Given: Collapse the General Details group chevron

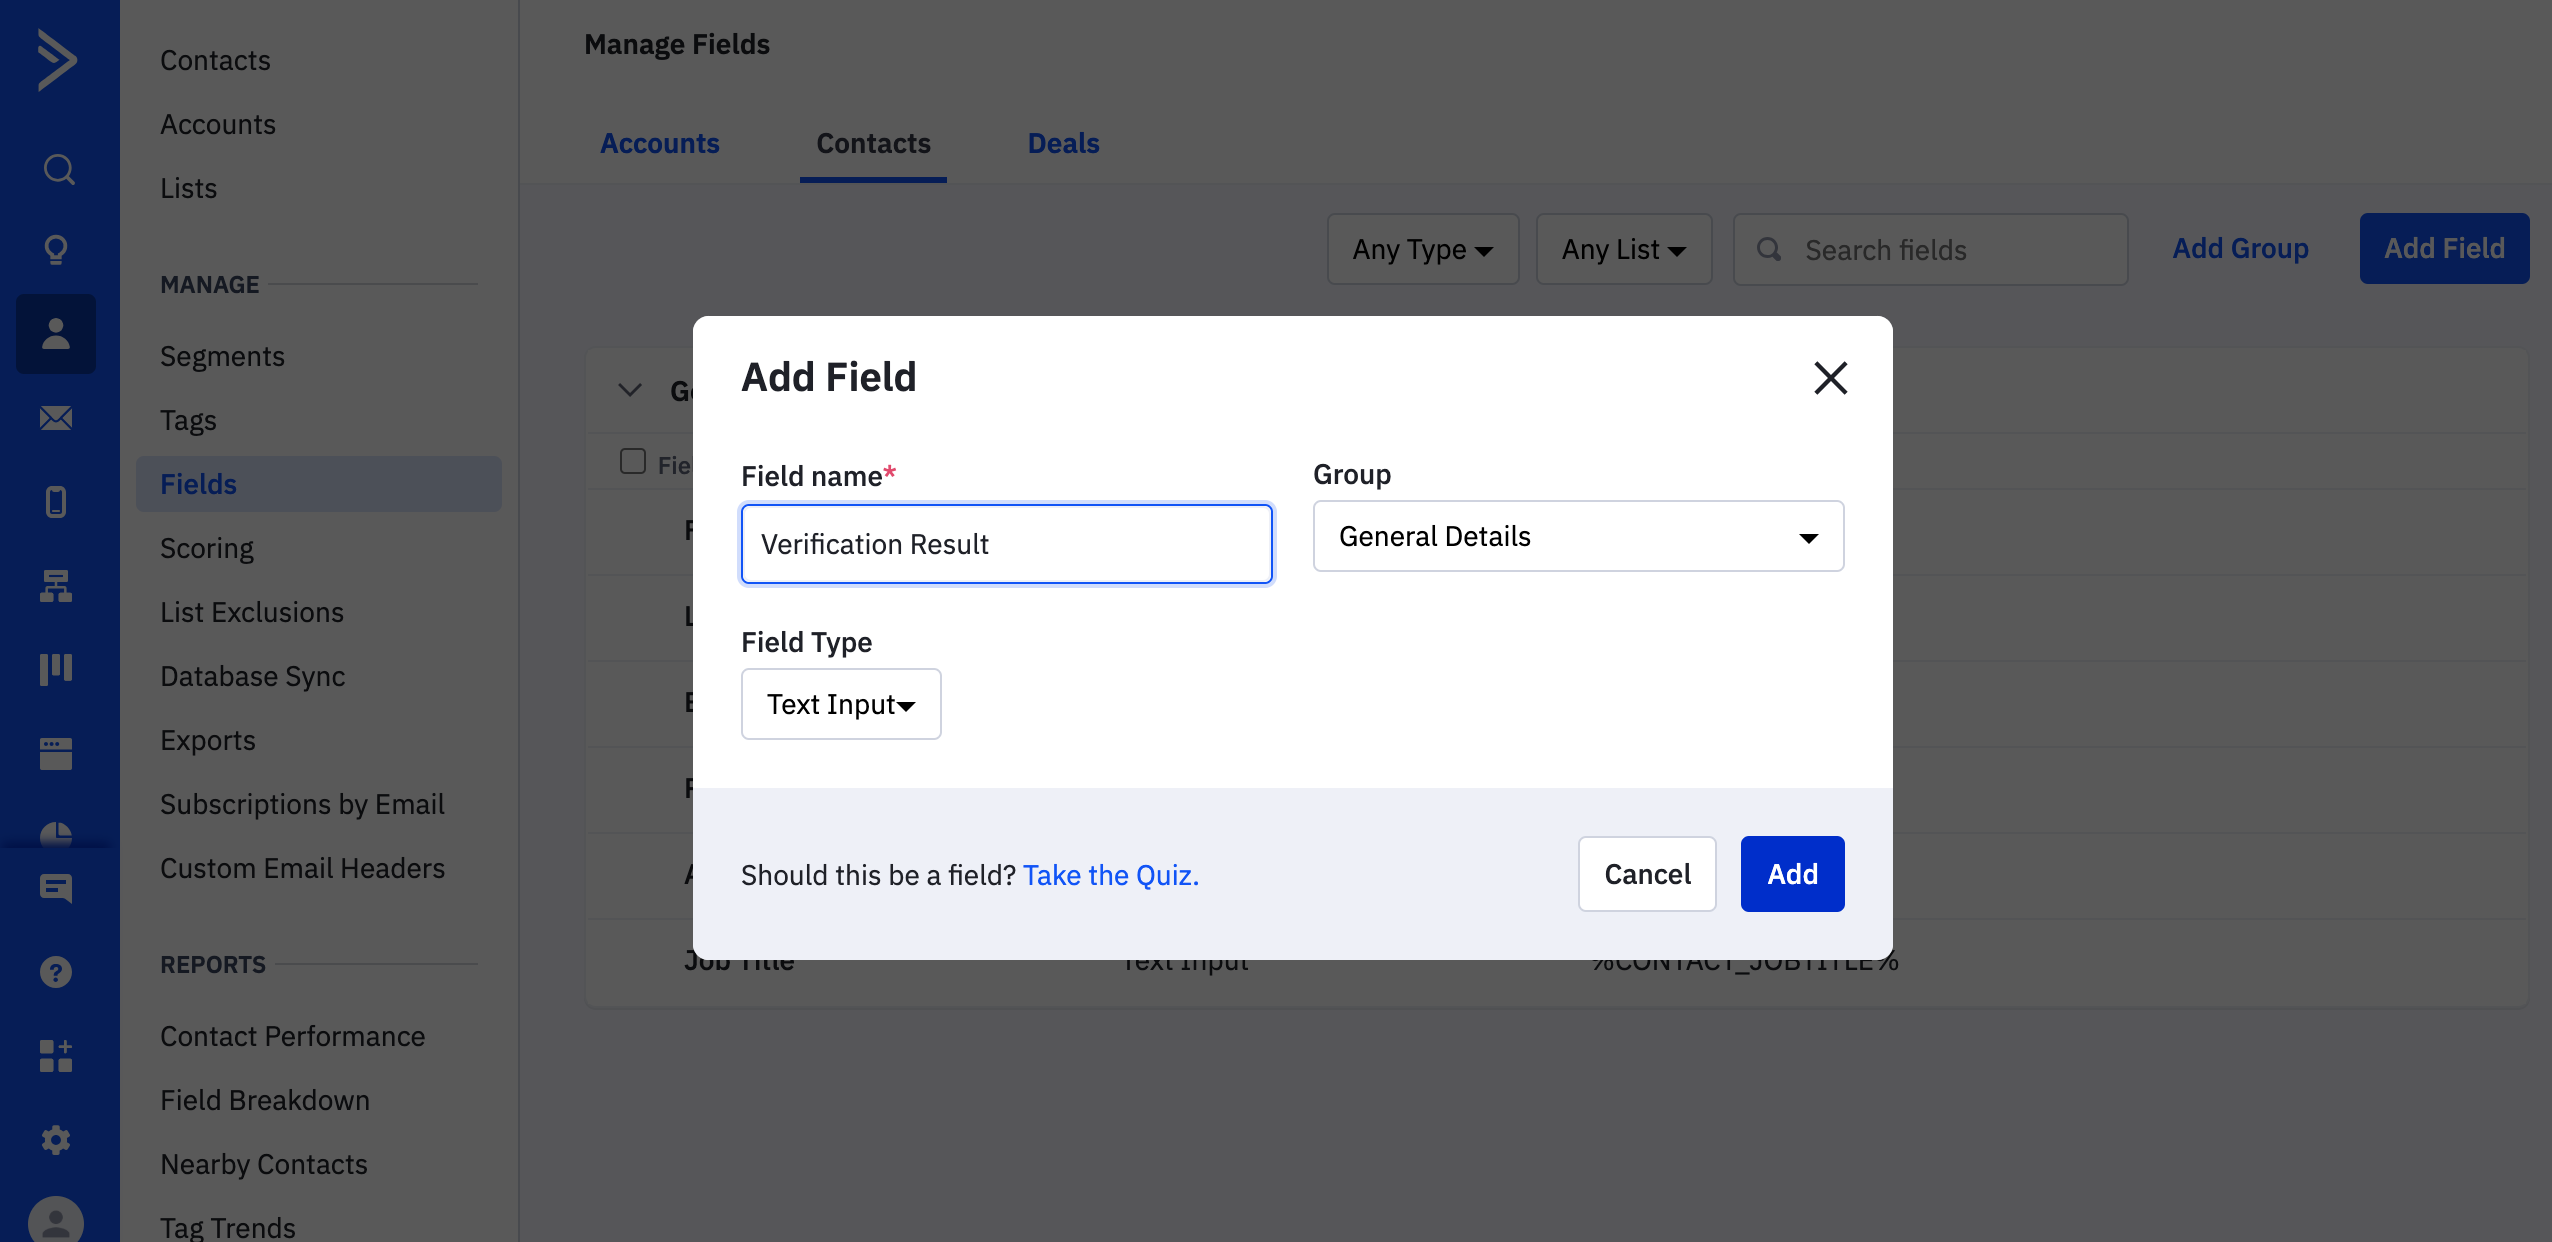Looking at the screenshot, I should tap(630, 390).
